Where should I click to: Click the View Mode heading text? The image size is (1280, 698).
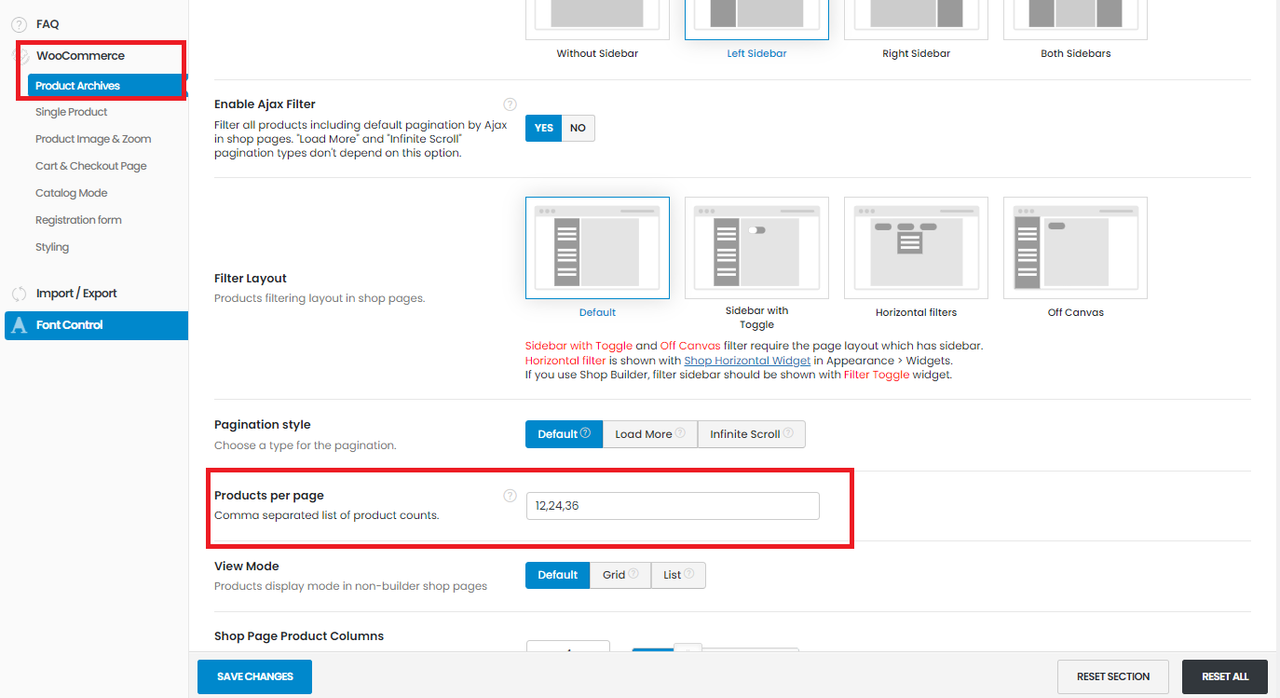(247, 566)
